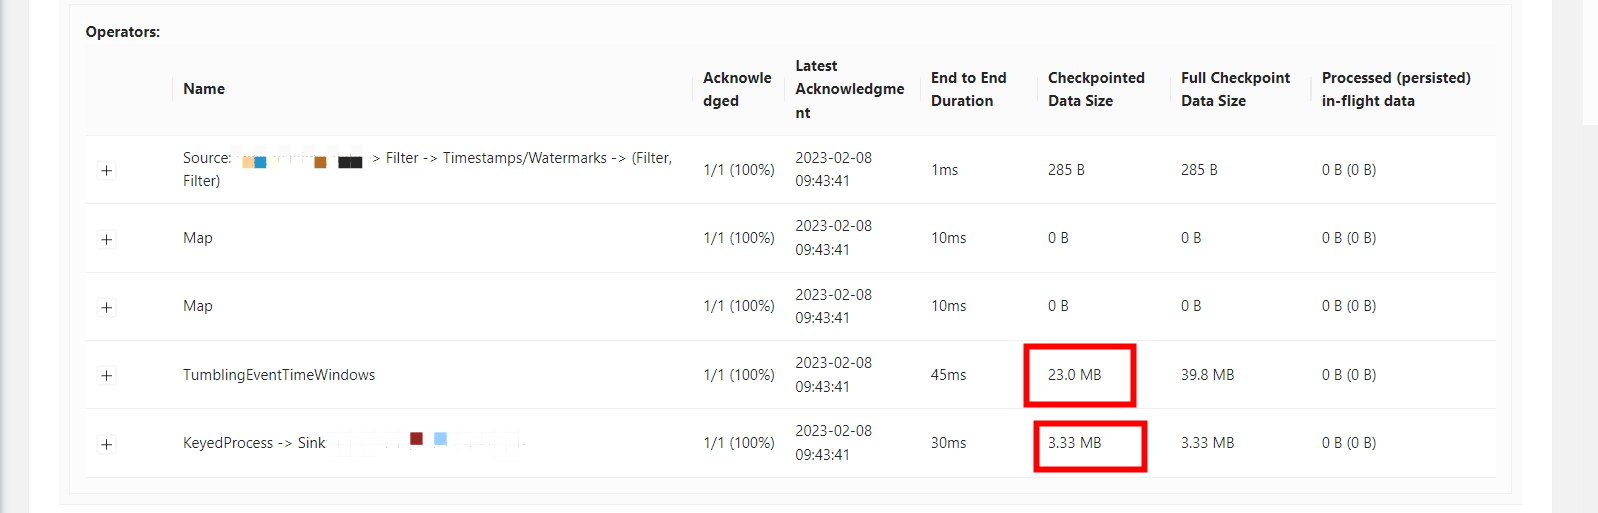Screen dimensions: 1598x513
Task: Click the End to End Duration header
Action: [969, 89]
